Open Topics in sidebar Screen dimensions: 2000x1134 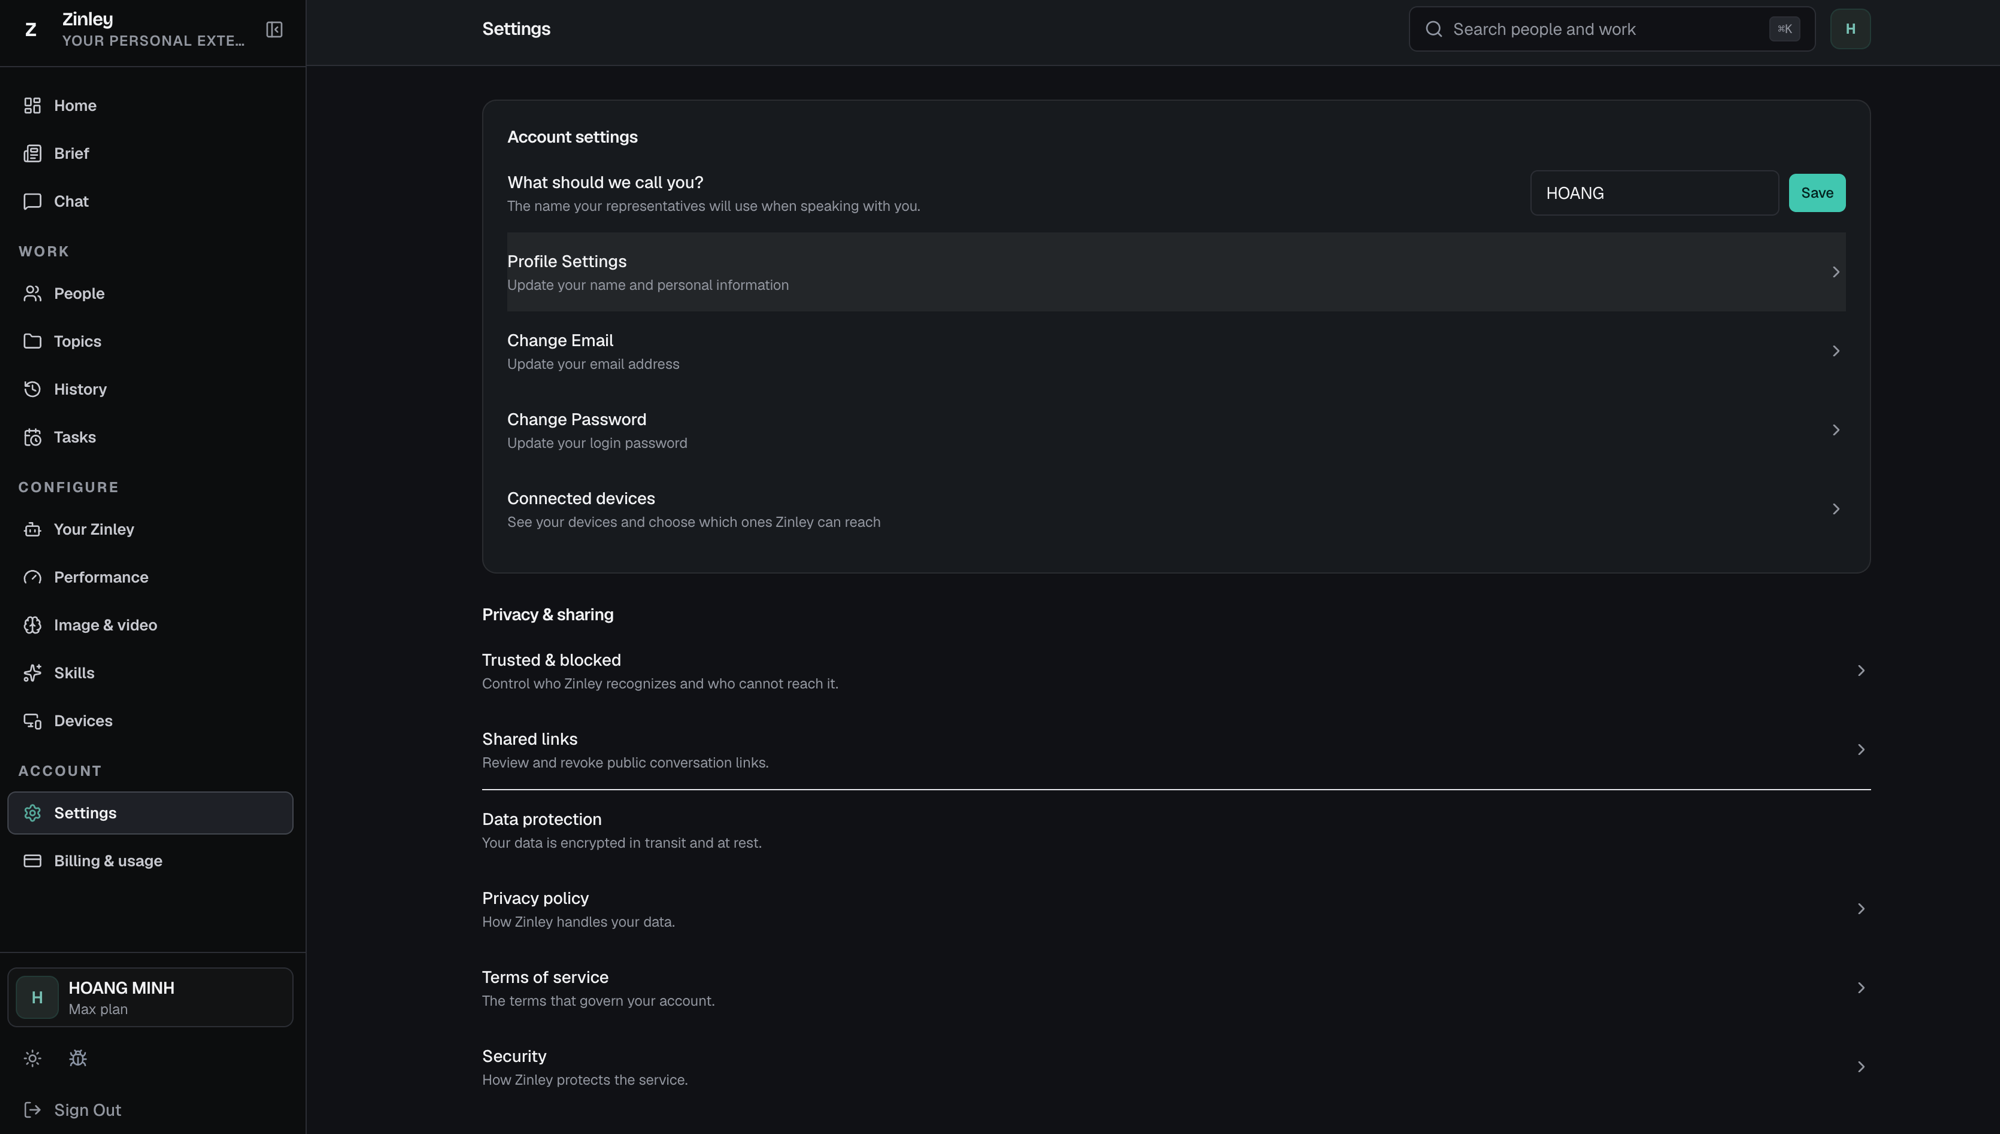(150, 341)
